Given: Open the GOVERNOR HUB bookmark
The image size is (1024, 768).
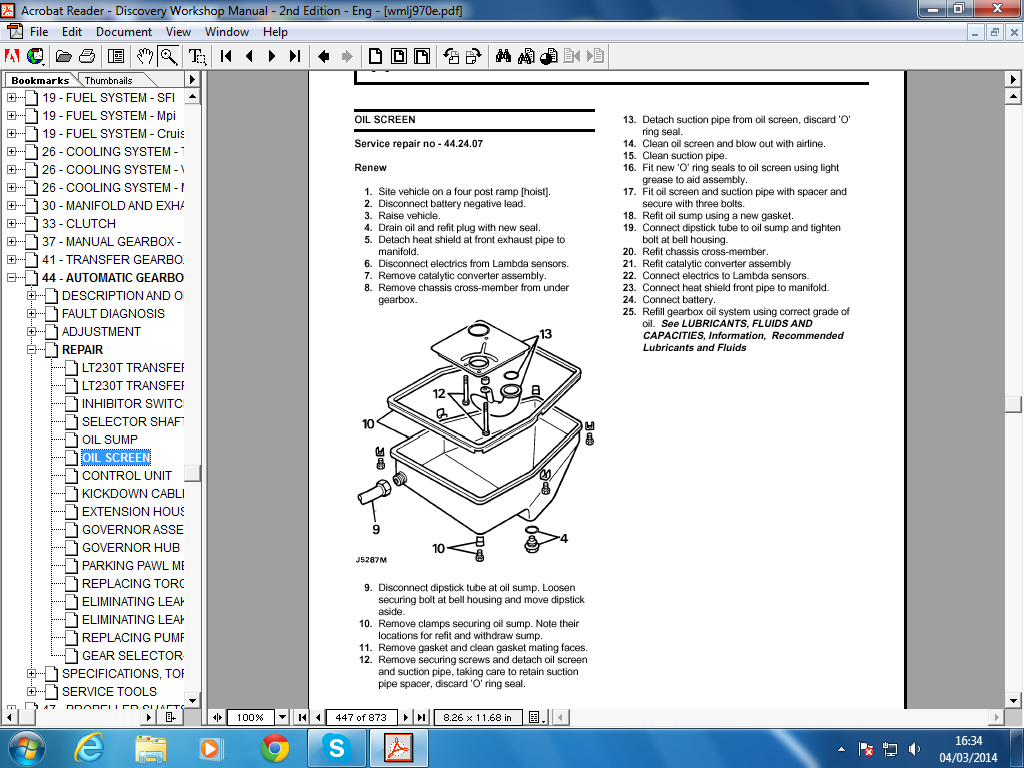Looking at the screenshot, I should [x=131, y=548].
